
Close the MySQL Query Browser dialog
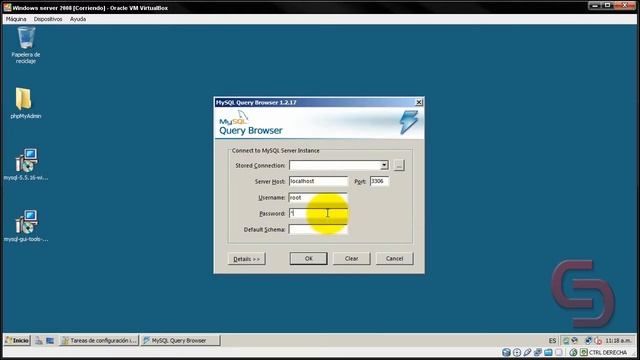[x=419, y=102]
